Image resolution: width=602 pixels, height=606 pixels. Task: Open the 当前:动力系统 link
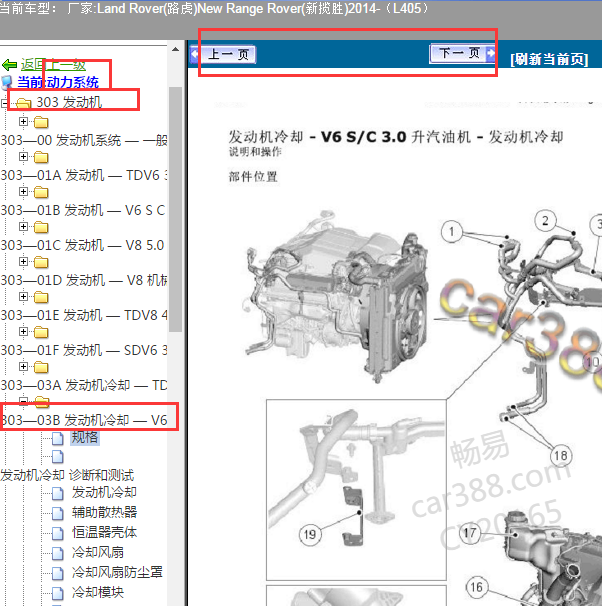pos(58,82)
